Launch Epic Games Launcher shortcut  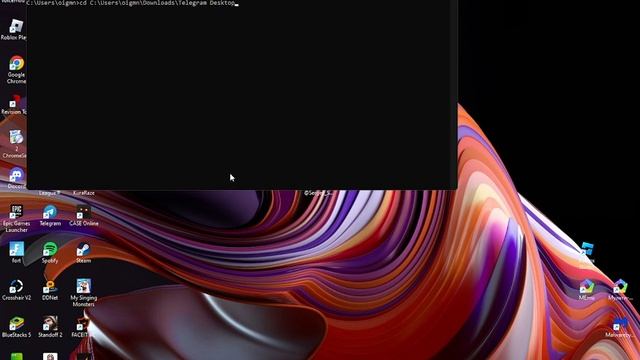[x=16, y=218]
